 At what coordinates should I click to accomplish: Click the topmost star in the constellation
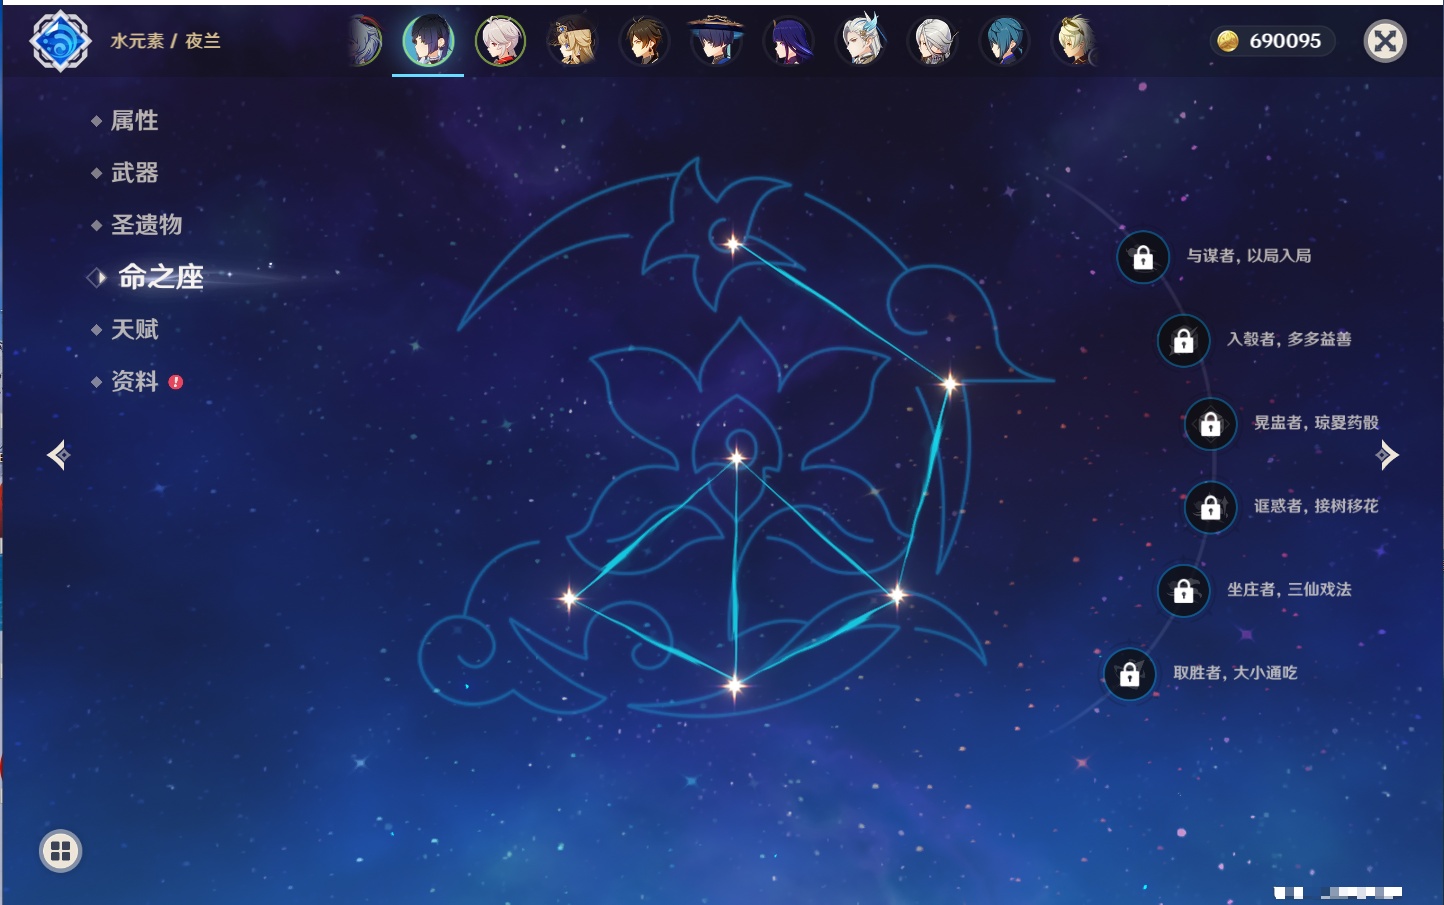(x=733, y=244)
